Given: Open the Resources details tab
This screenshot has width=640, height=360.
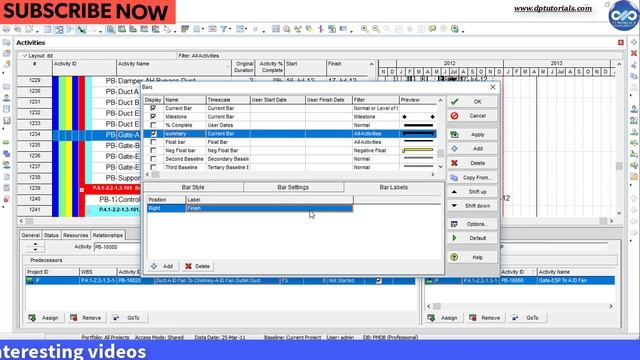Looking at the screenshot, I should tap(76, 236).
